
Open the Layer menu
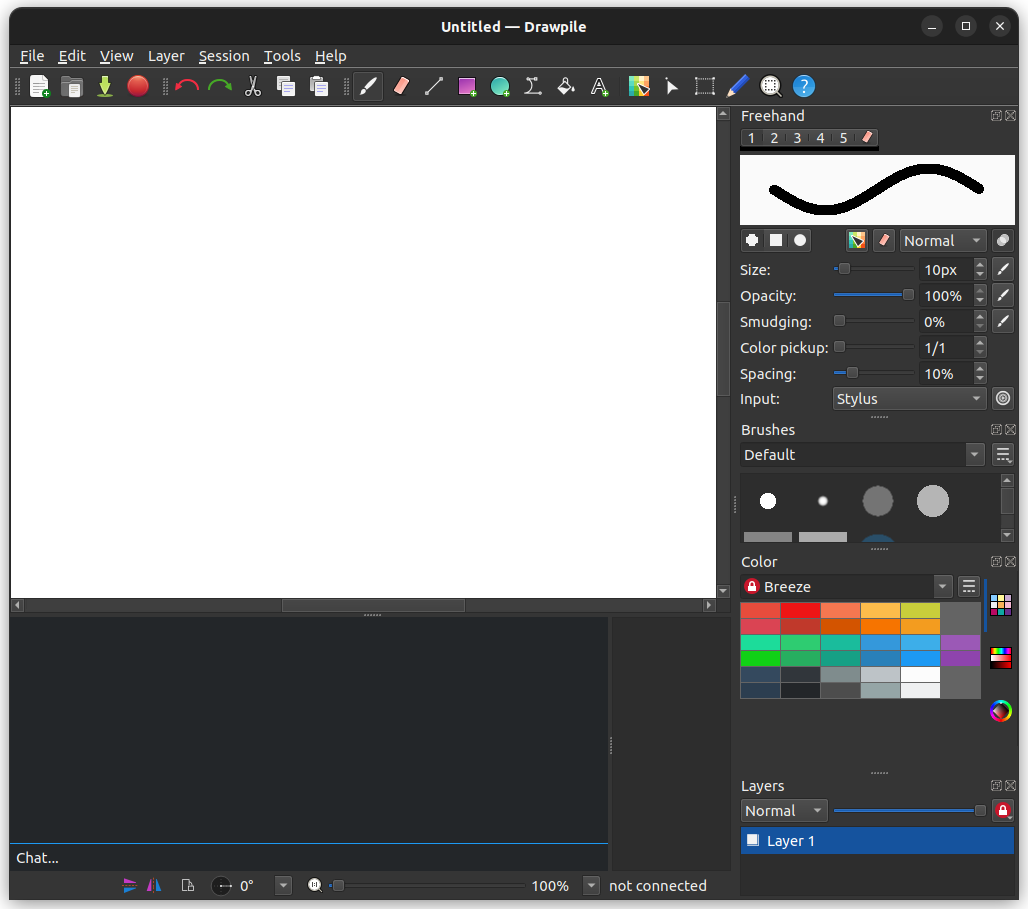pos(166,56)
